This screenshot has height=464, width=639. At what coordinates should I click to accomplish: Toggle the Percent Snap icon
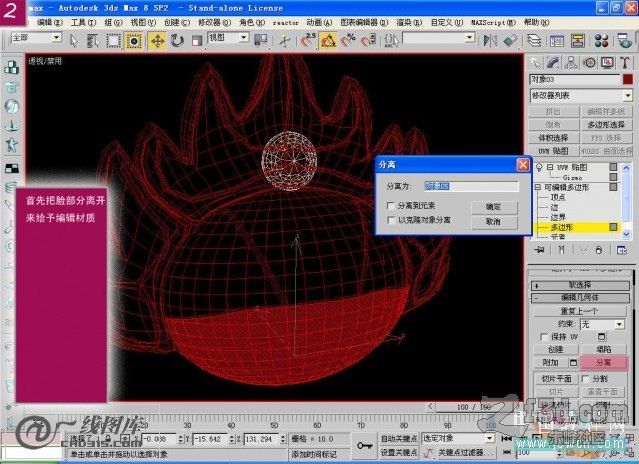[348, 40]
